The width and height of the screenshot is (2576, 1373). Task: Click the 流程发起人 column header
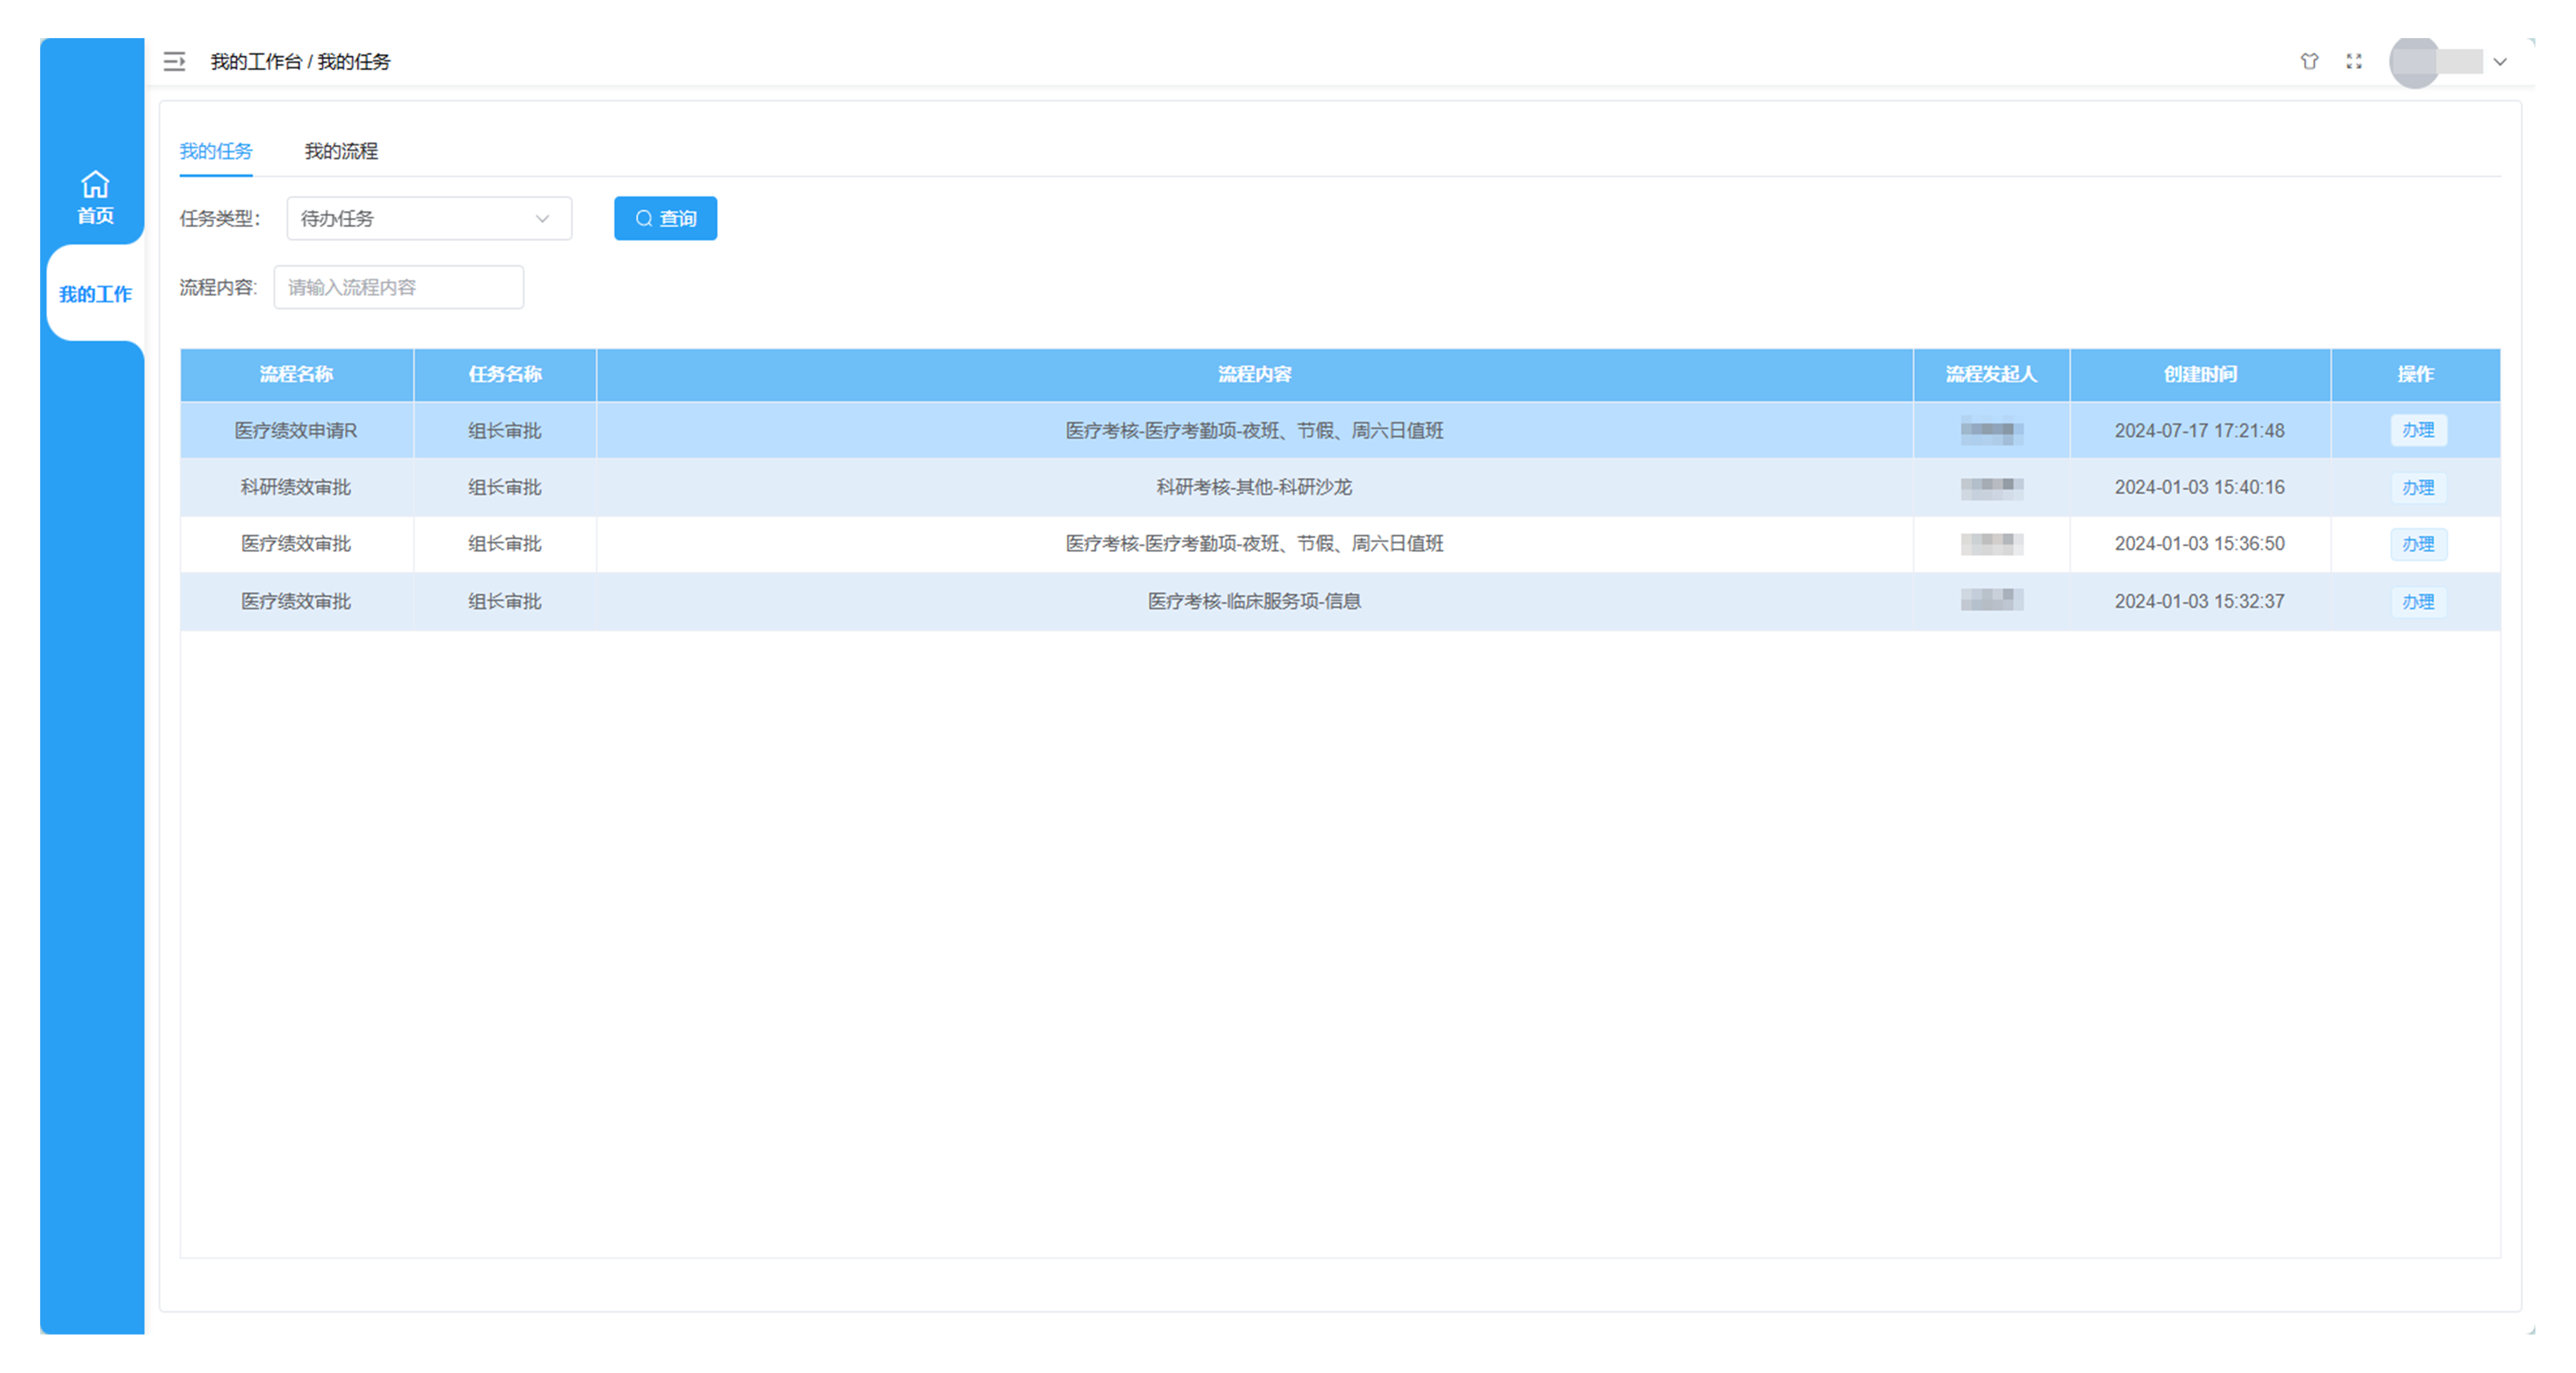[1991, 375]
